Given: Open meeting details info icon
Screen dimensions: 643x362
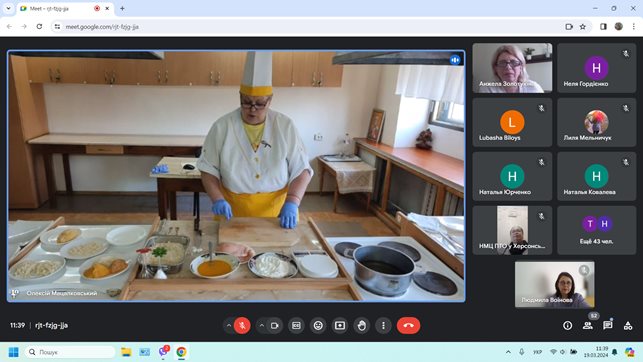Looking at the screenshot, I should point(568,326).
